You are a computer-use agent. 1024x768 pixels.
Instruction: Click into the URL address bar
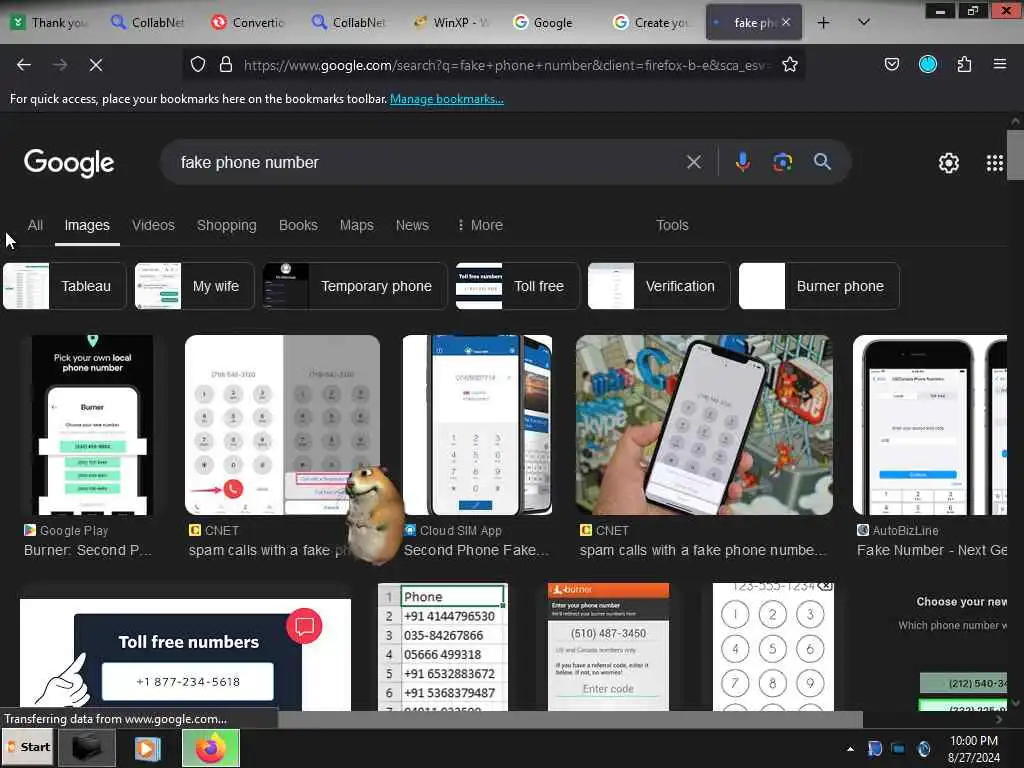click(506, 65)
